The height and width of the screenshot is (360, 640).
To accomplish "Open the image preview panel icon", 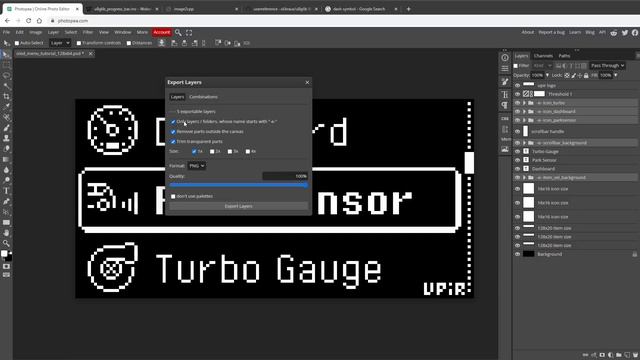I will 505,149.
